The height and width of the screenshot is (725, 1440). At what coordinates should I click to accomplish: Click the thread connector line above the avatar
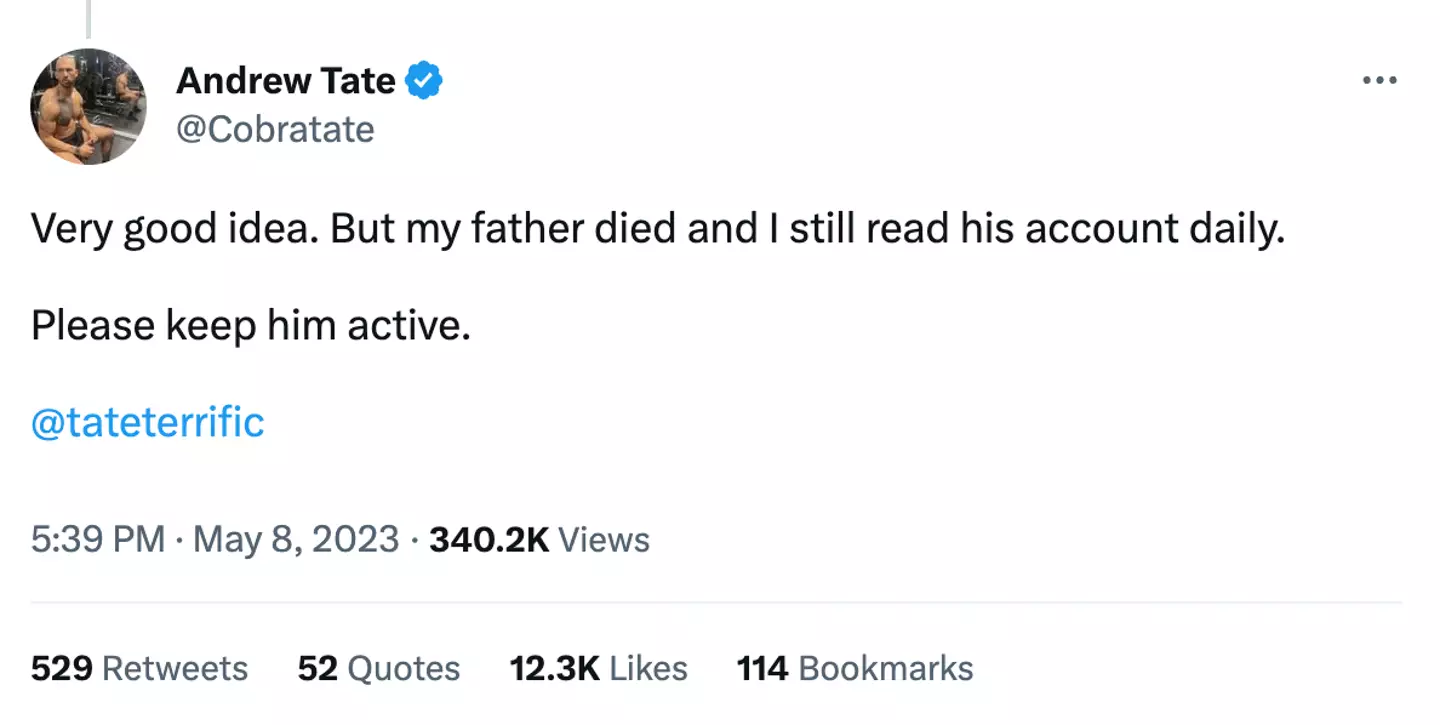coord(88,18)
